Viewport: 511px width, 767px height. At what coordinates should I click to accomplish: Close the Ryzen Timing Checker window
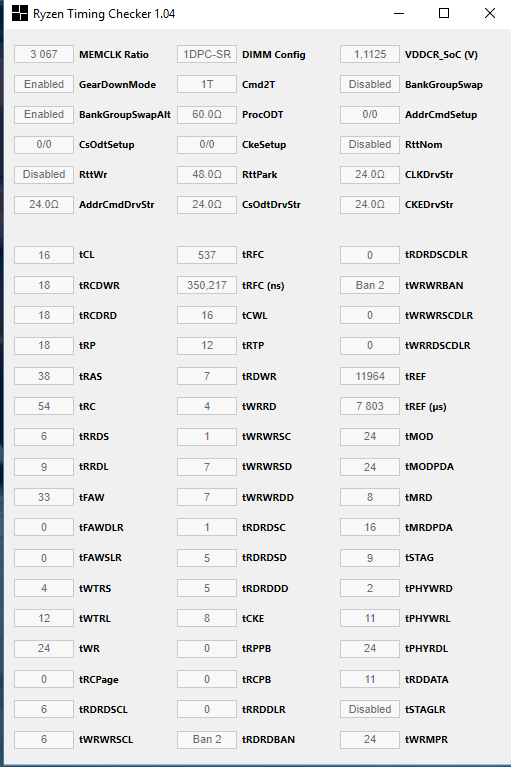click(x=489, y=14)
